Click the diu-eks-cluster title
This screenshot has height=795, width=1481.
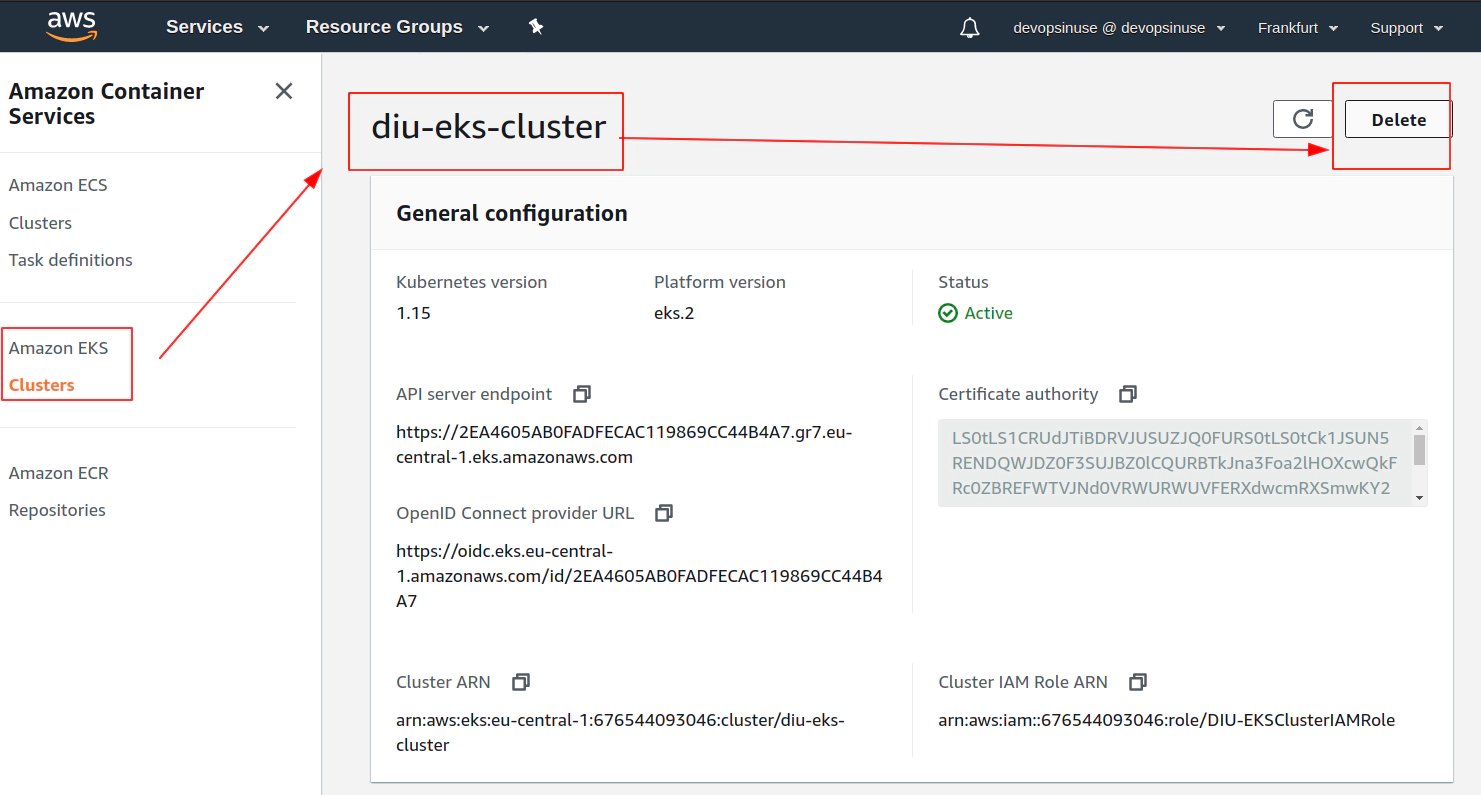point(489,127)
